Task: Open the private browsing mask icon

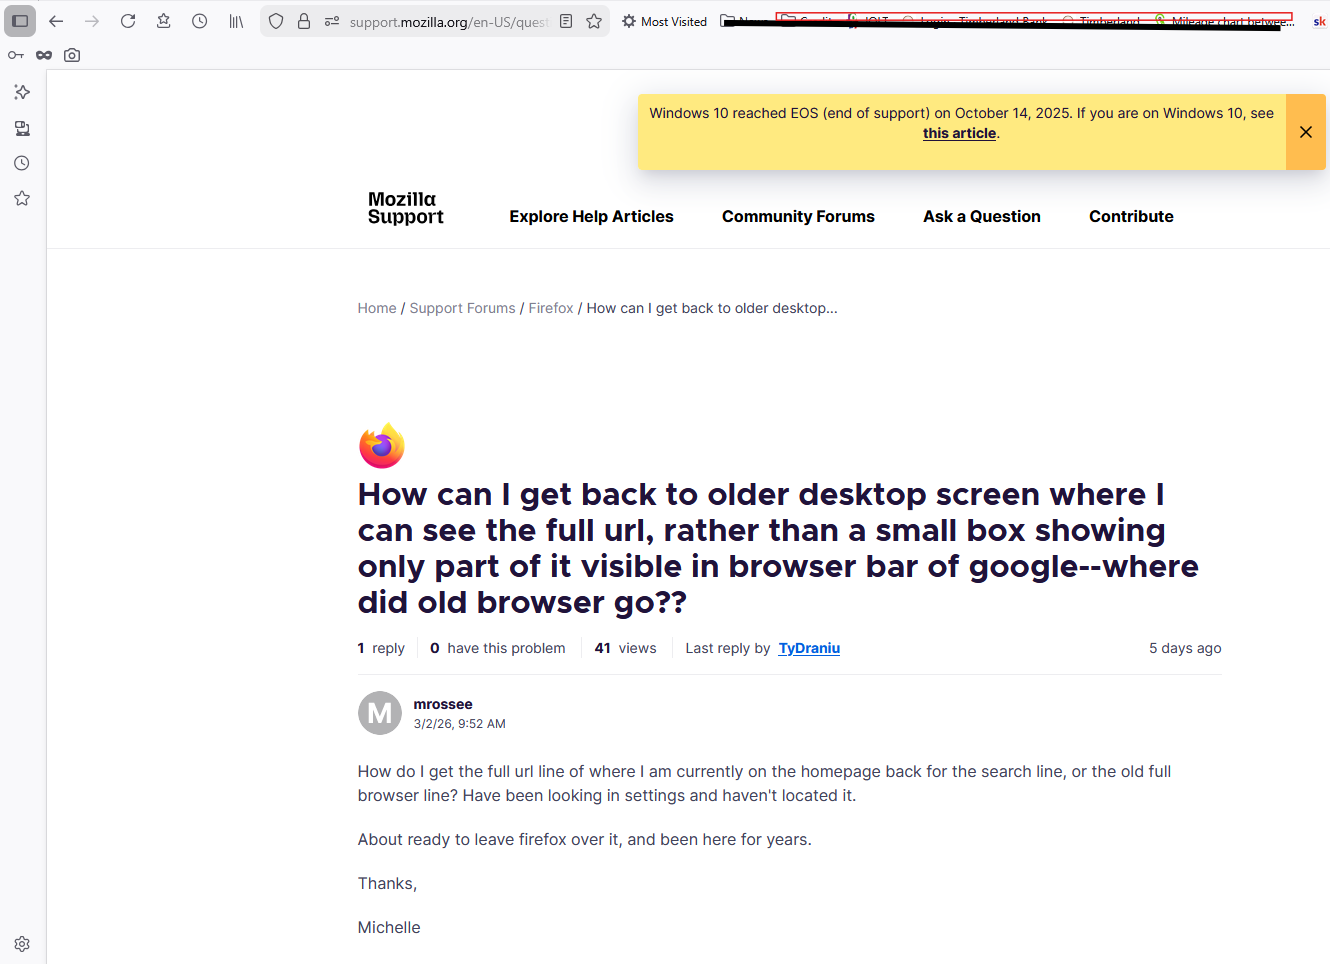Action: point(44,55)
